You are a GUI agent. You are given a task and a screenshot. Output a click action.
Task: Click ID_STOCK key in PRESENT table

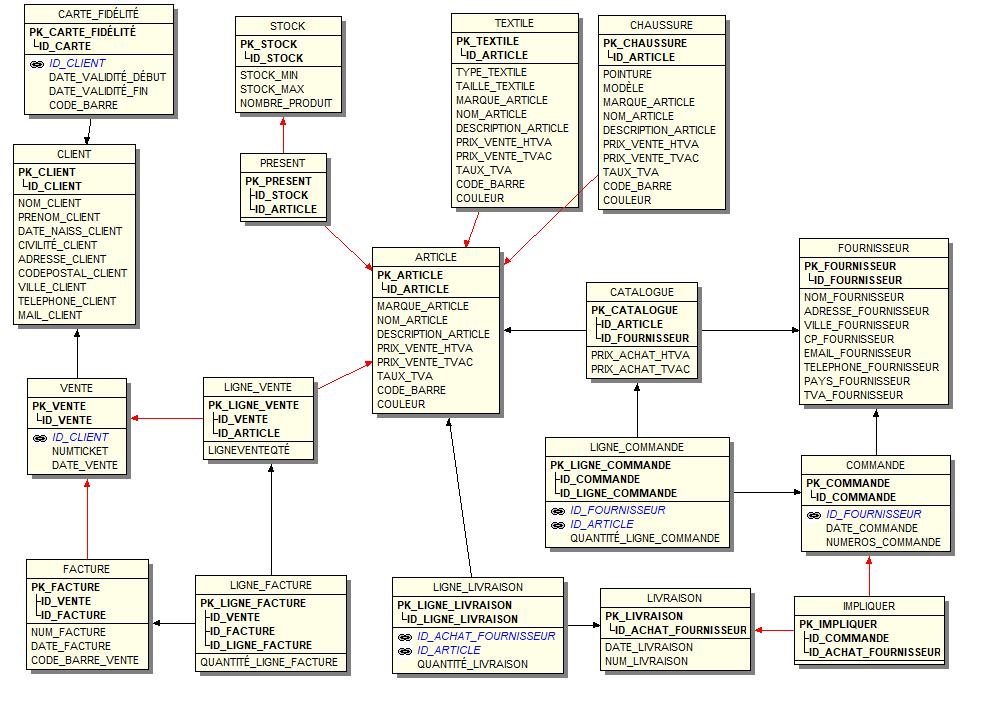281,195
